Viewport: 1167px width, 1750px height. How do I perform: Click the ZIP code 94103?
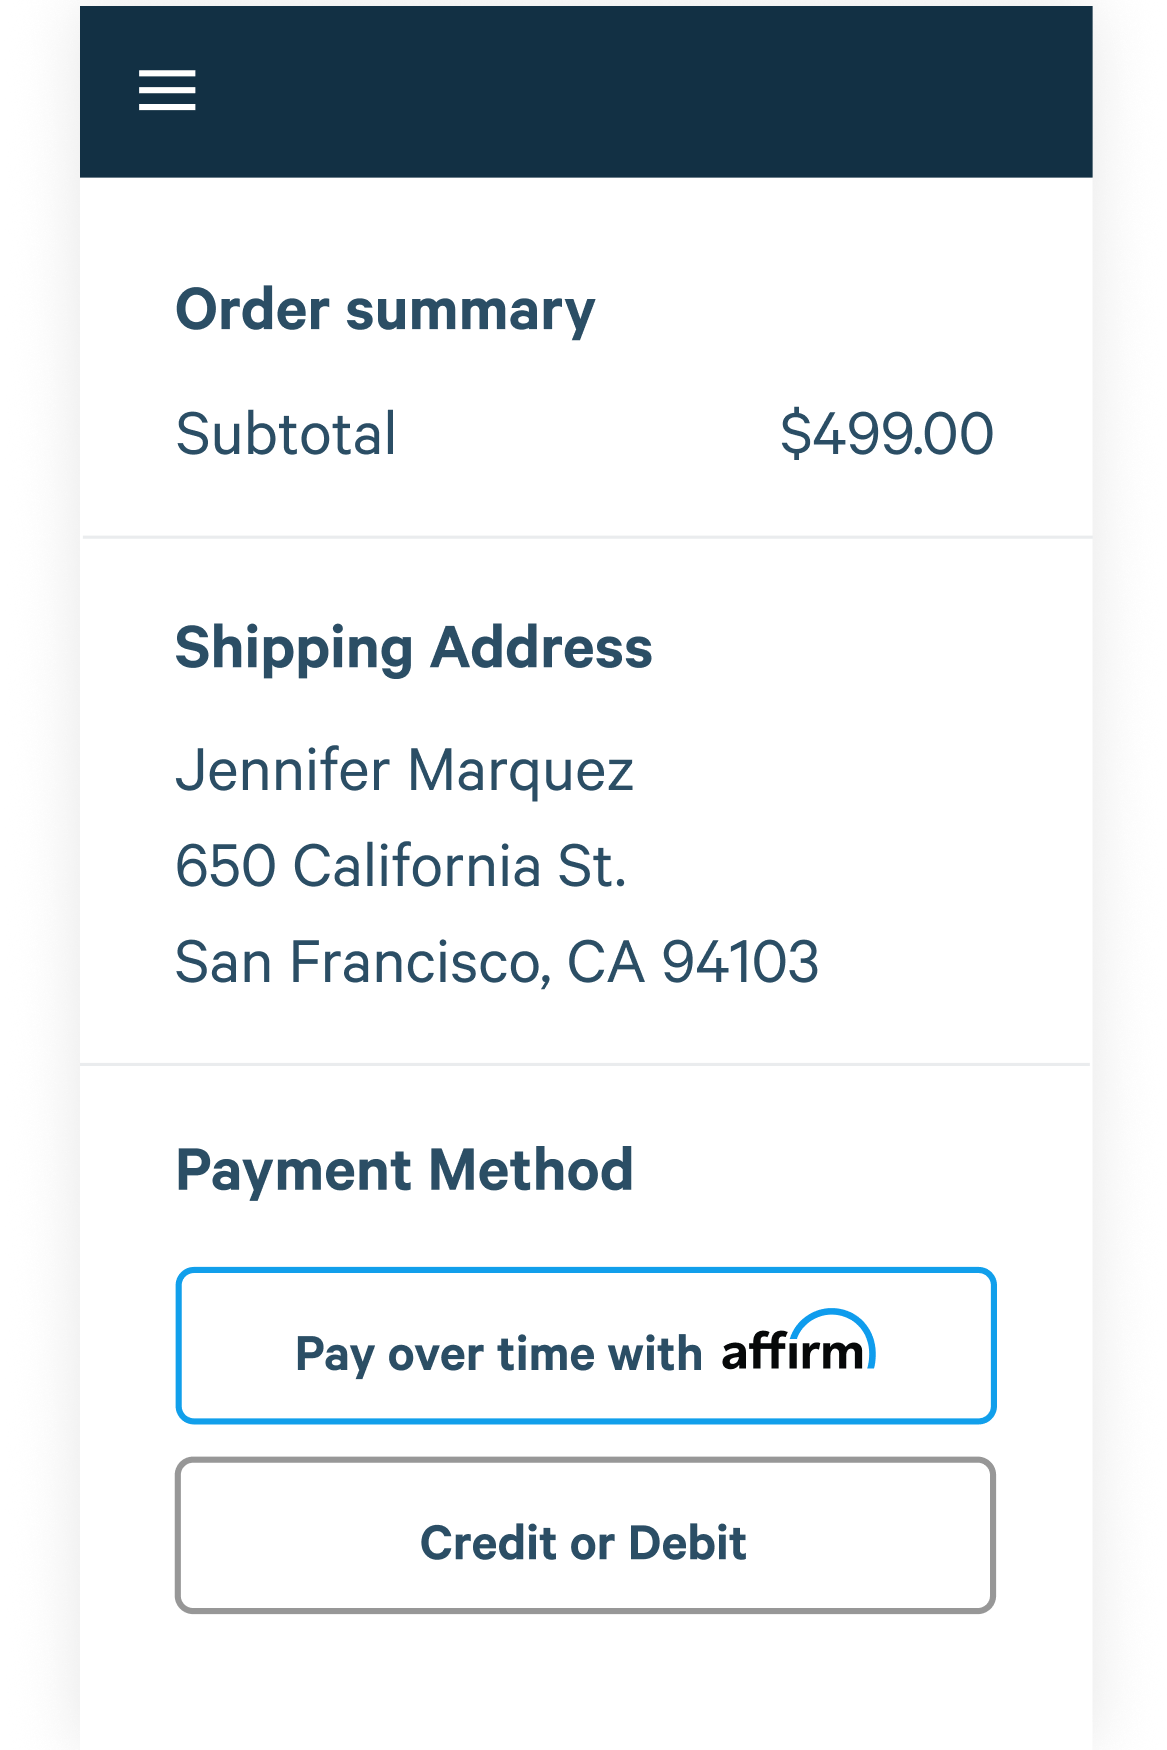coord(740,962)
